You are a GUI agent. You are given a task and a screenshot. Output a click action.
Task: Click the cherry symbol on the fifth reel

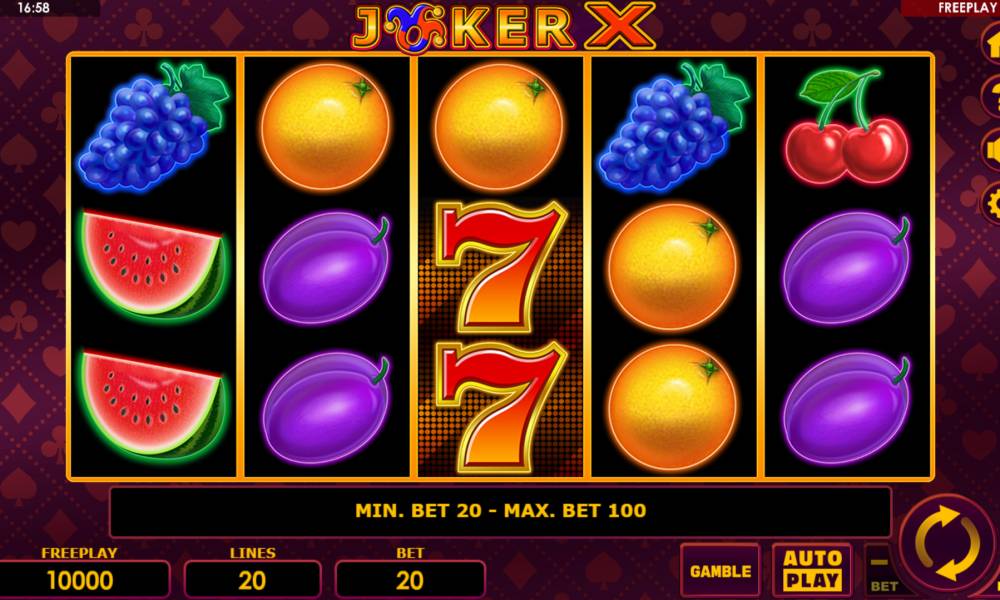point(846,126)
